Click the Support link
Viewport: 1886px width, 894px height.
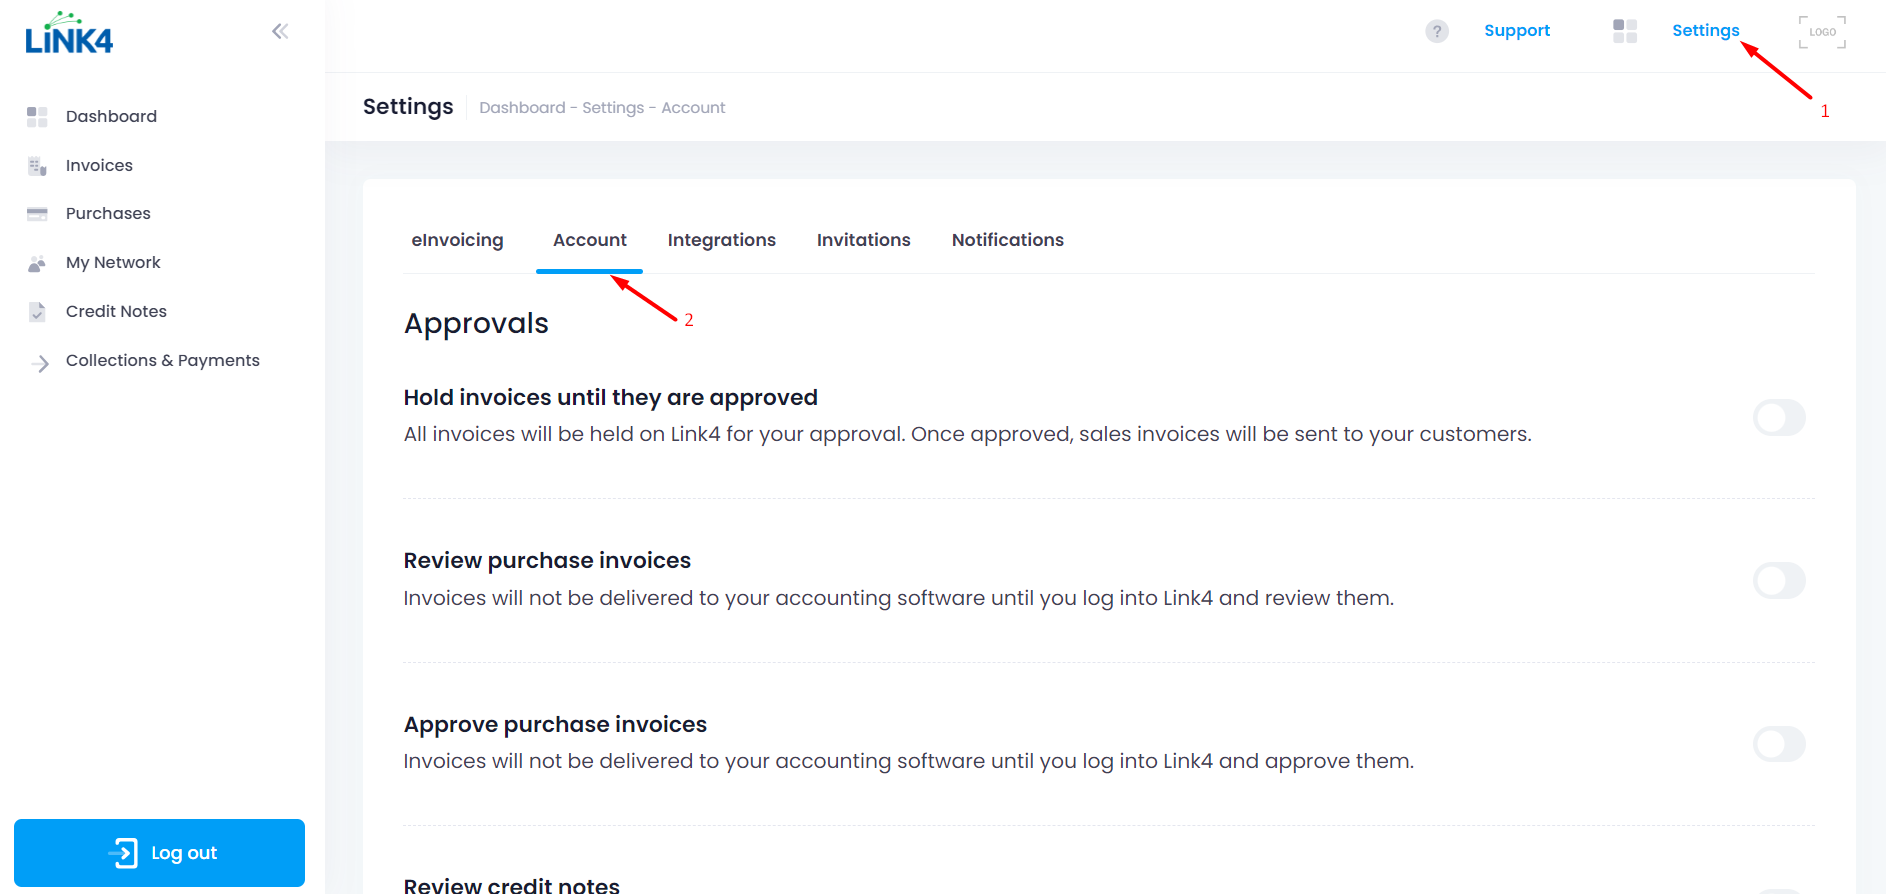click(x=1517, y=30)
